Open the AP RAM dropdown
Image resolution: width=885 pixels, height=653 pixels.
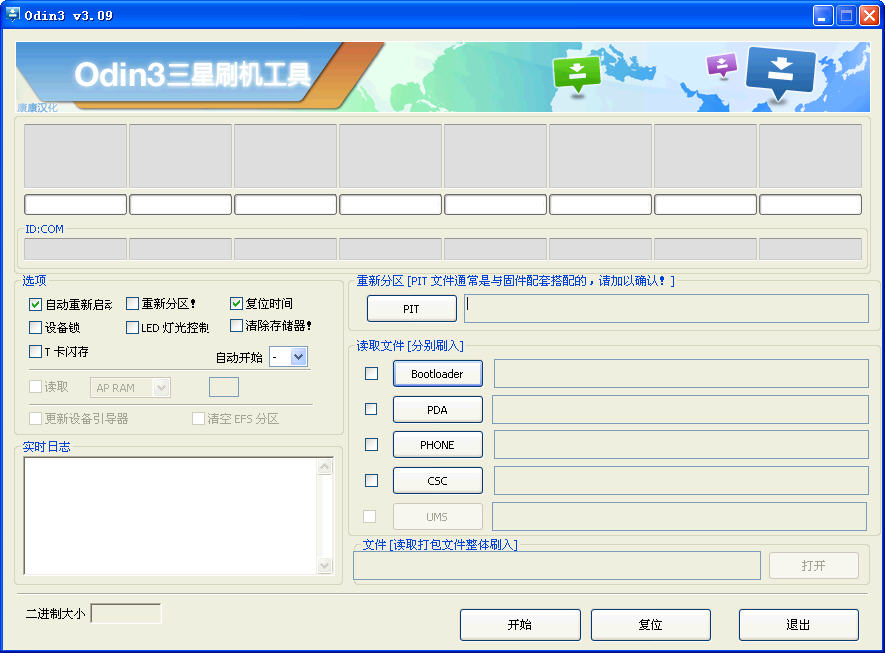(x=130, y=387)
